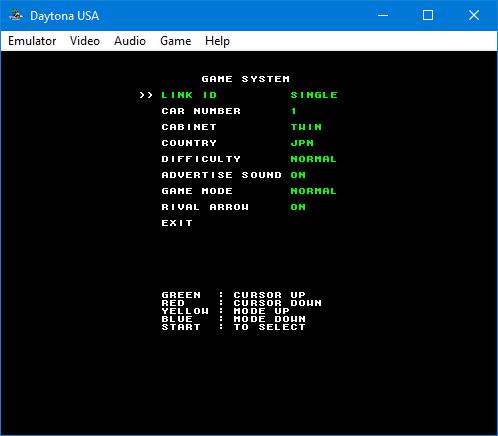Screen dimensions: 498x436
Task: Click the JPN country value
Action: (302, 143)
